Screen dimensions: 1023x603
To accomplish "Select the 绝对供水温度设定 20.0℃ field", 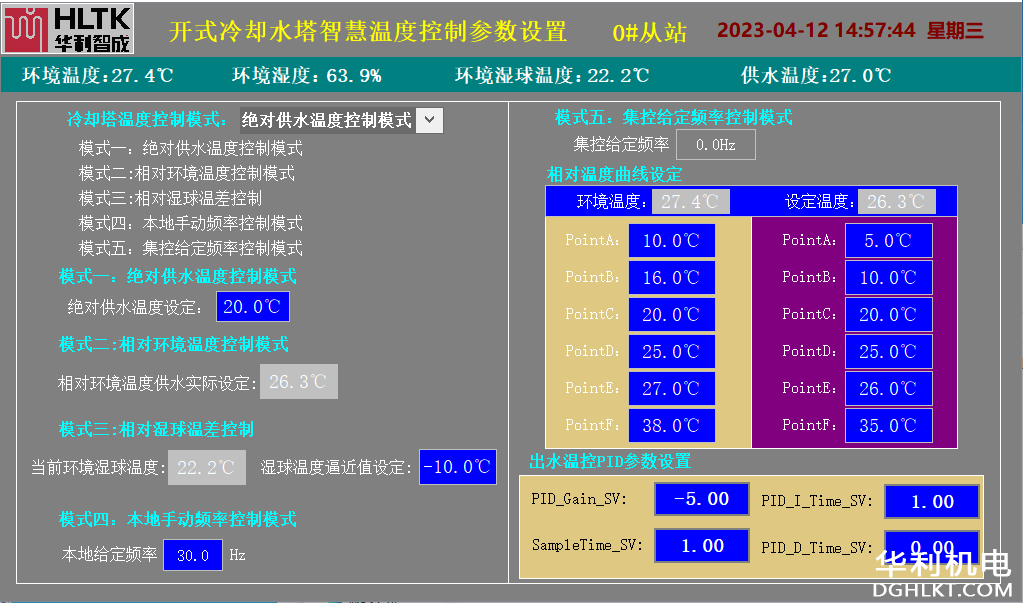I will 253,306.
